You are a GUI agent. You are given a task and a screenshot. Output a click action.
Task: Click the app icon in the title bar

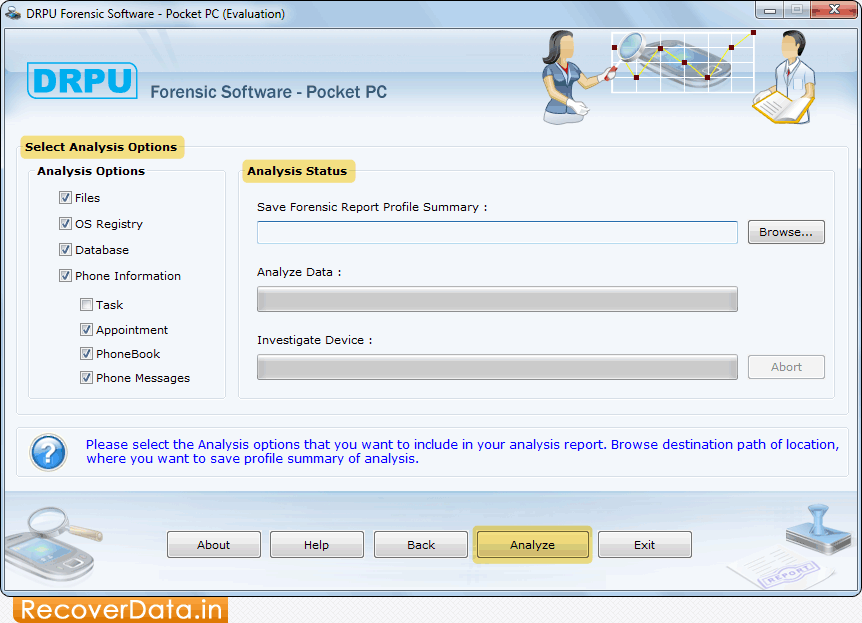point(13,13)
